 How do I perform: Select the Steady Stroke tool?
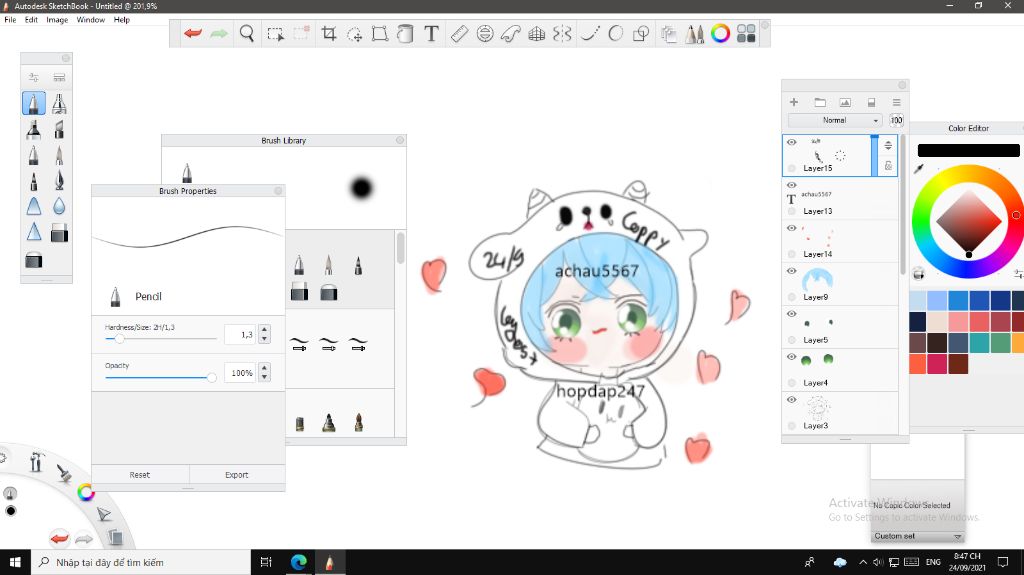(590, 33)
